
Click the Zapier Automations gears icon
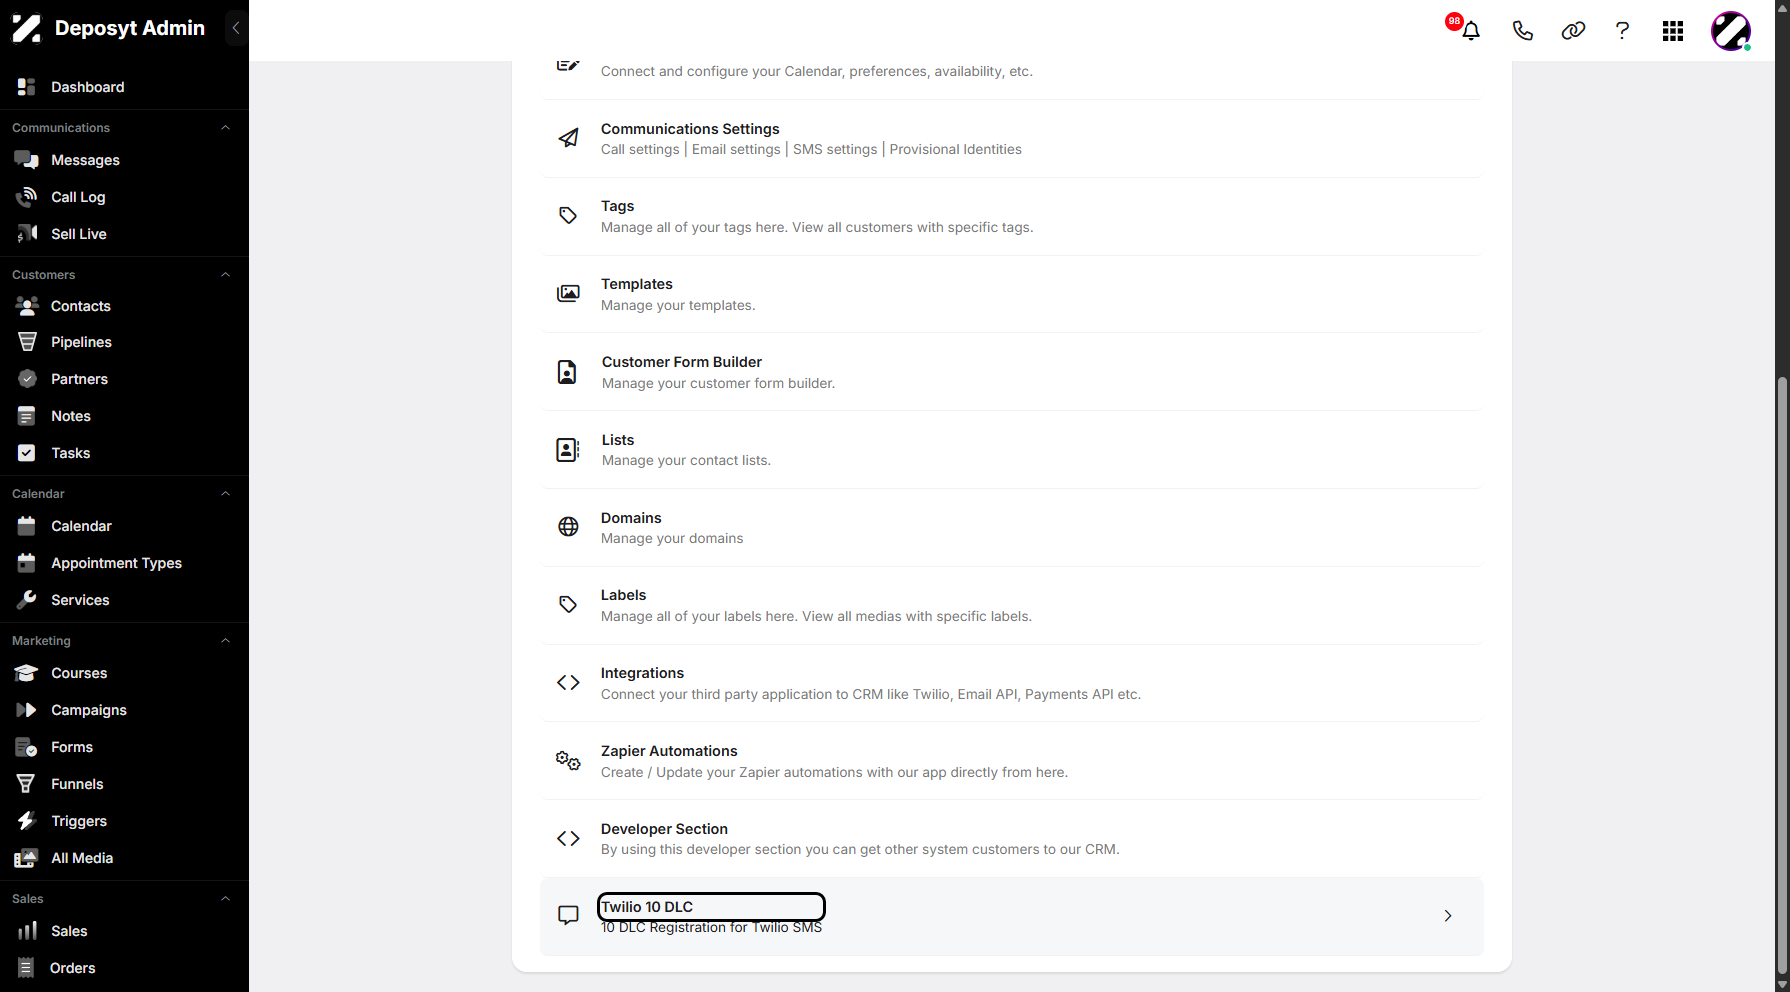(x=568, y=760)
